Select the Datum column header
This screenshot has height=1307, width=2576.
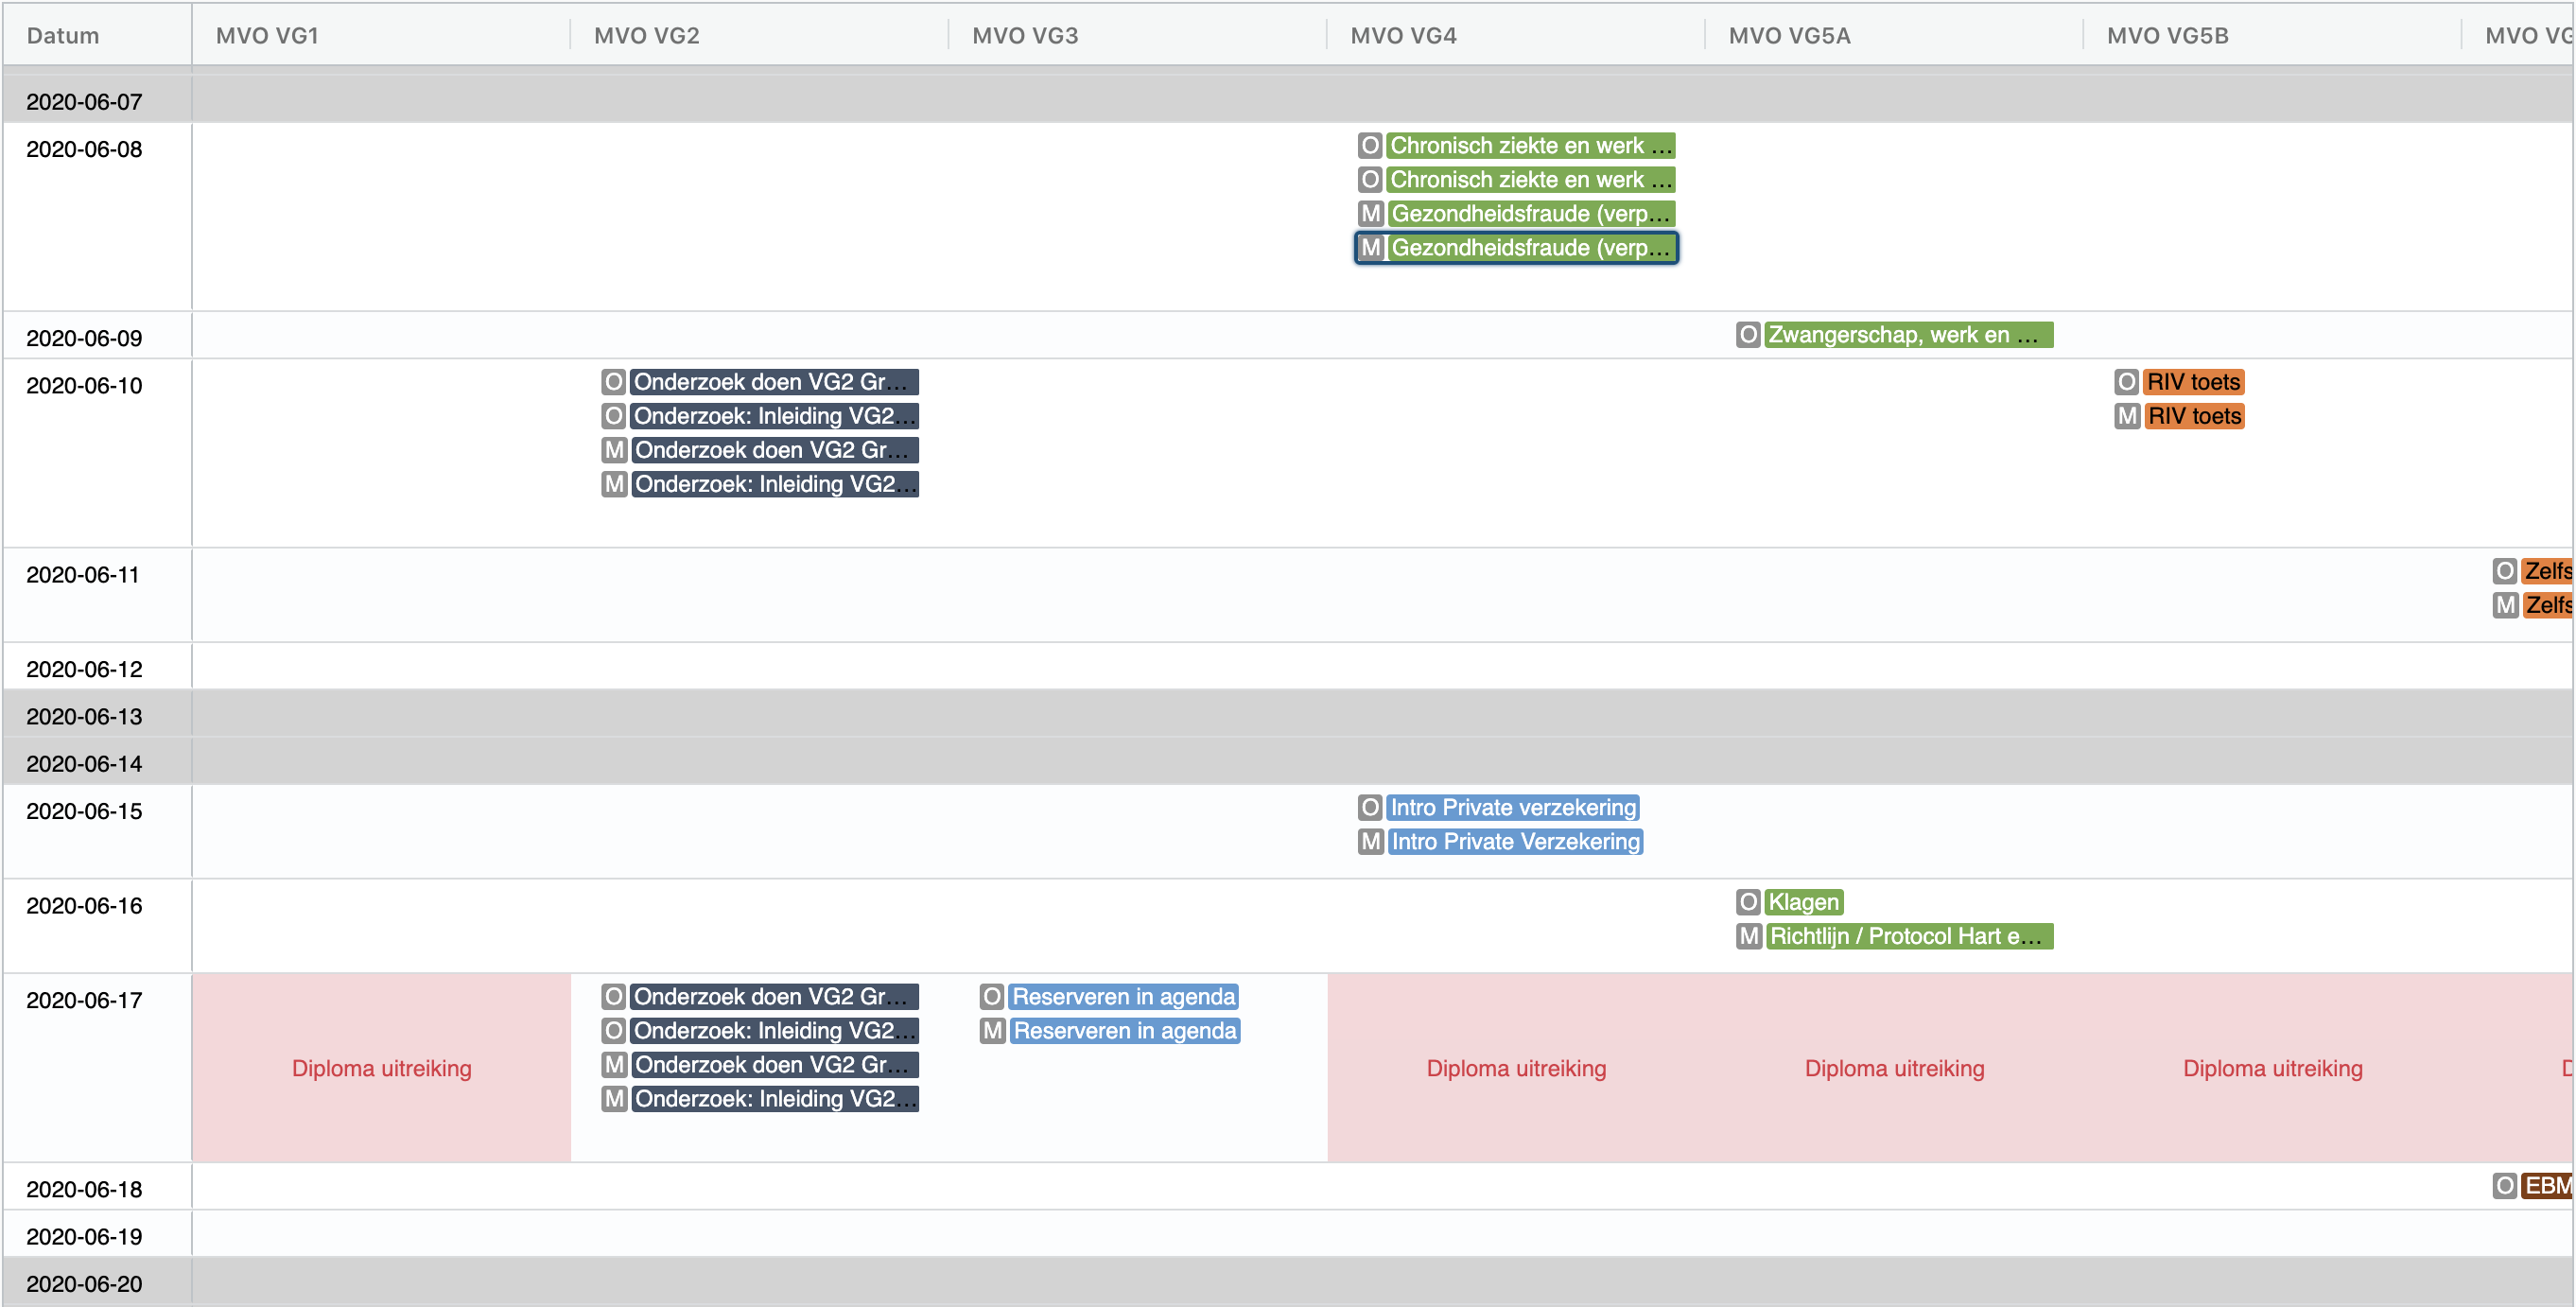click(96, 35)
